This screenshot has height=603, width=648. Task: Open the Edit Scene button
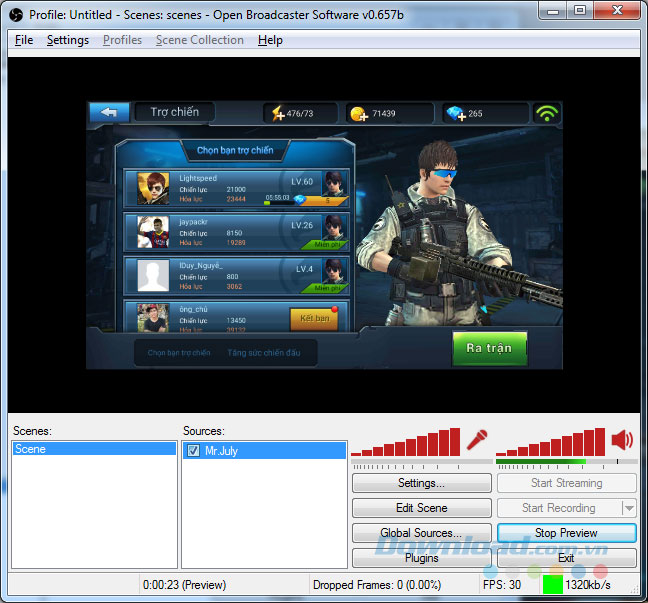421,508
